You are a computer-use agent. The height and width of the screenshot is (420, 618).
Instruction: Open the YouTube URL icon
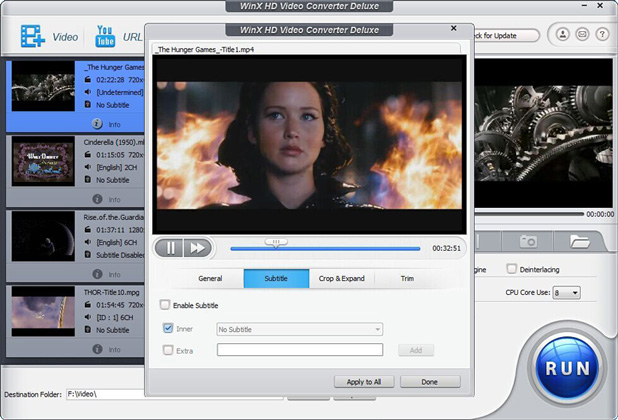pyautogui.click(x=105, y=36)
